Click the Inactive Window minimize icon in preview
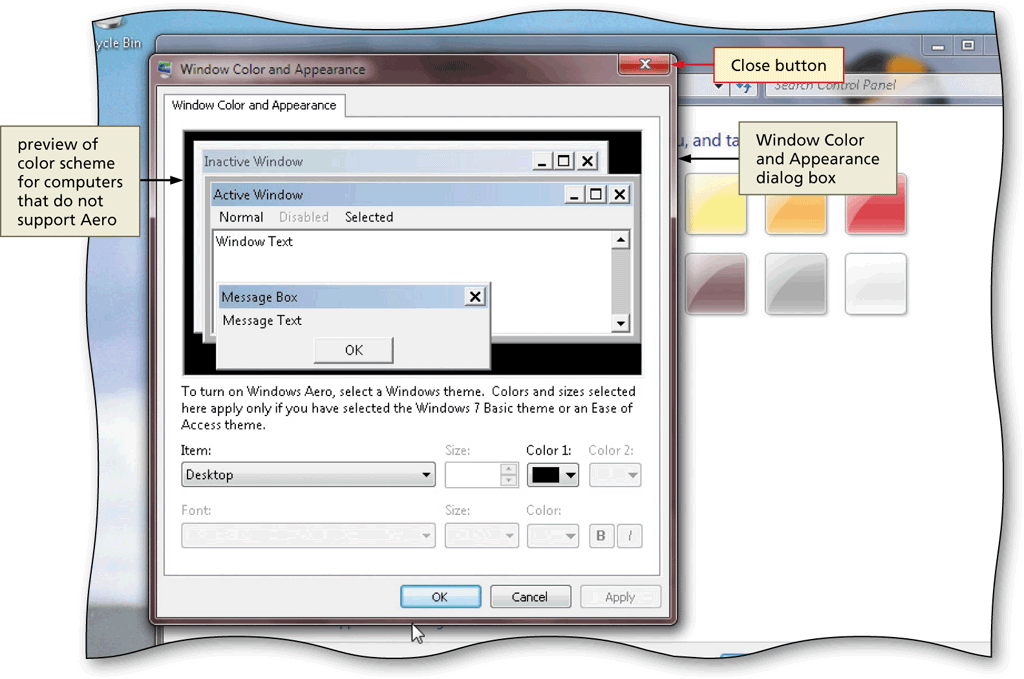This screenshot has width=1024, height=679. pyautogui.click(x=541, y=161)
